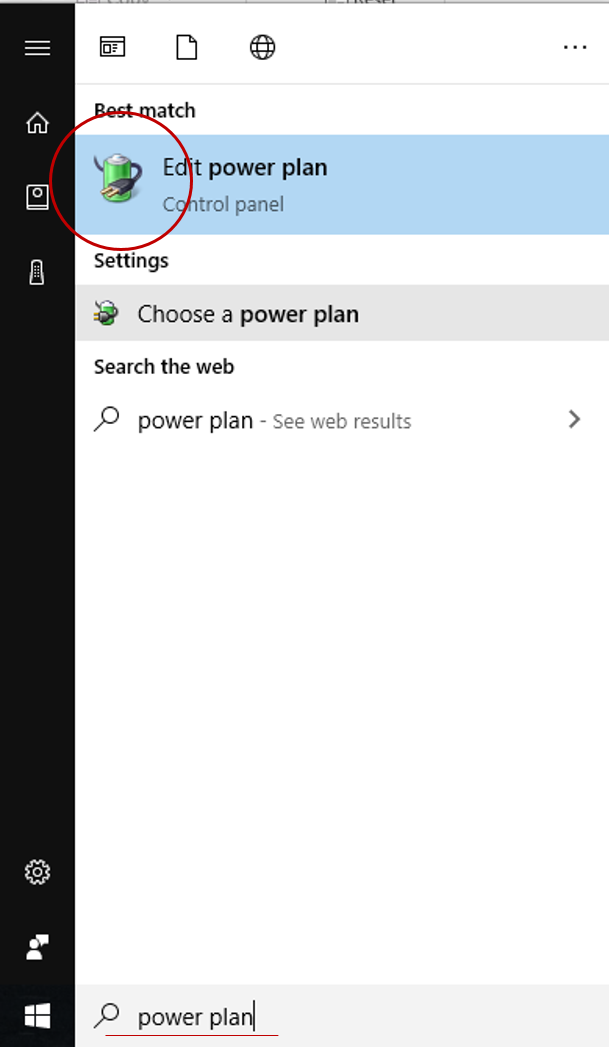
Task: Click the building icon in the left sidebar
Action: point(37,196)
